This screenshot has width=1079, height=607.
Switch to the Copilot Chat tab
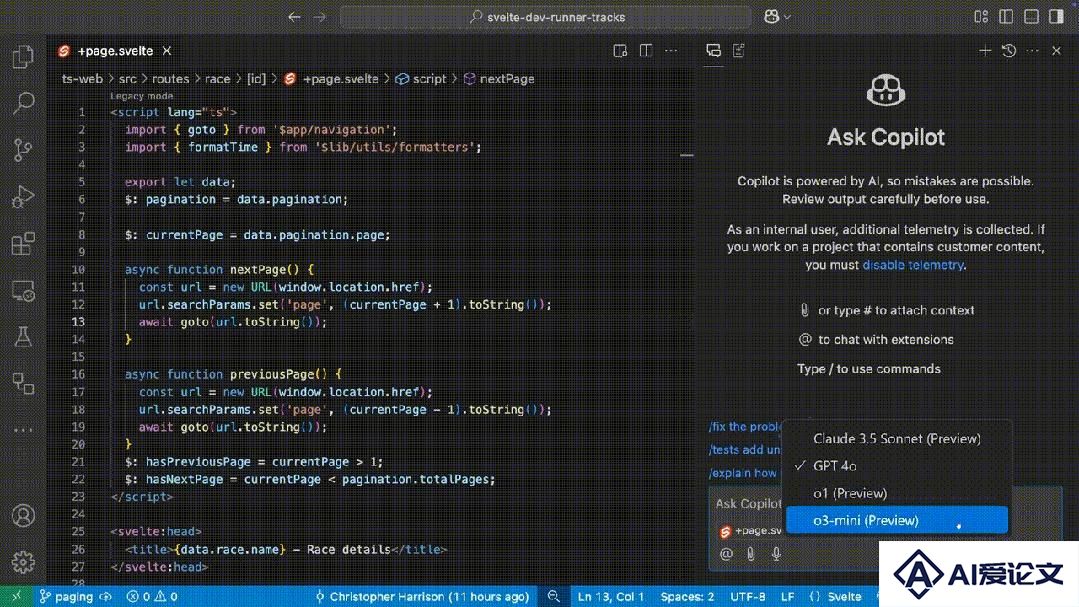(x=714, y=51)
